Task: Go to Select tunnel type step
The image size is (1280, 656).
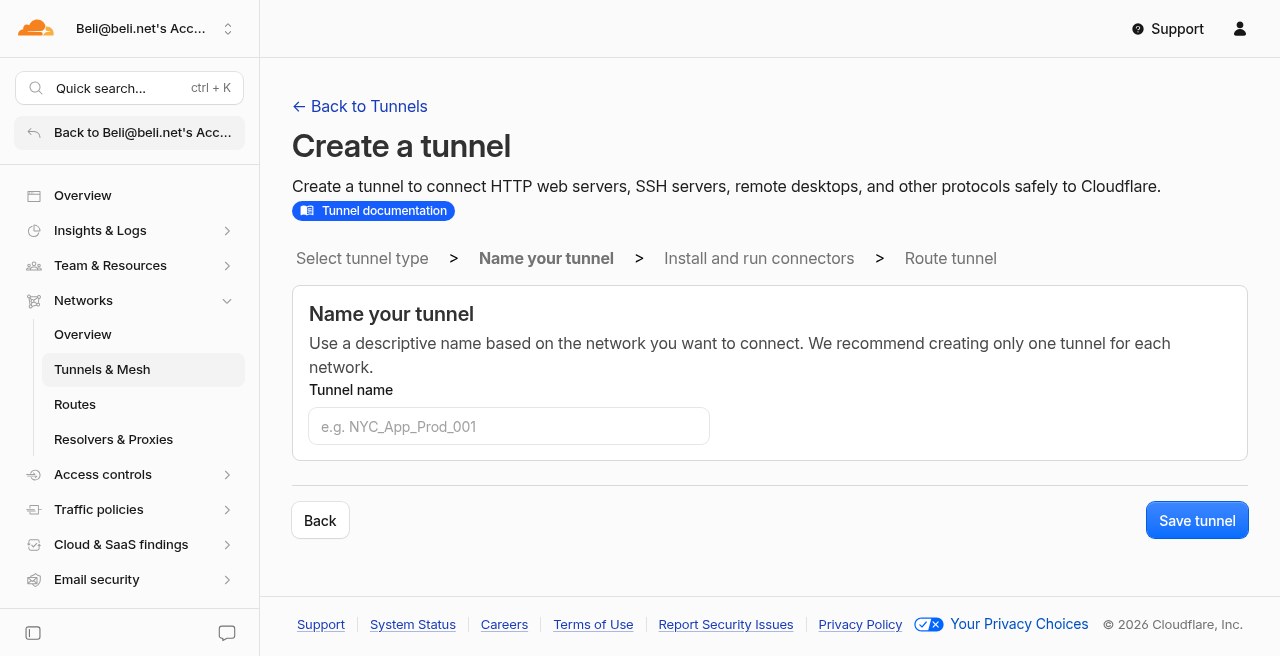Action: [x=362, y=258]
